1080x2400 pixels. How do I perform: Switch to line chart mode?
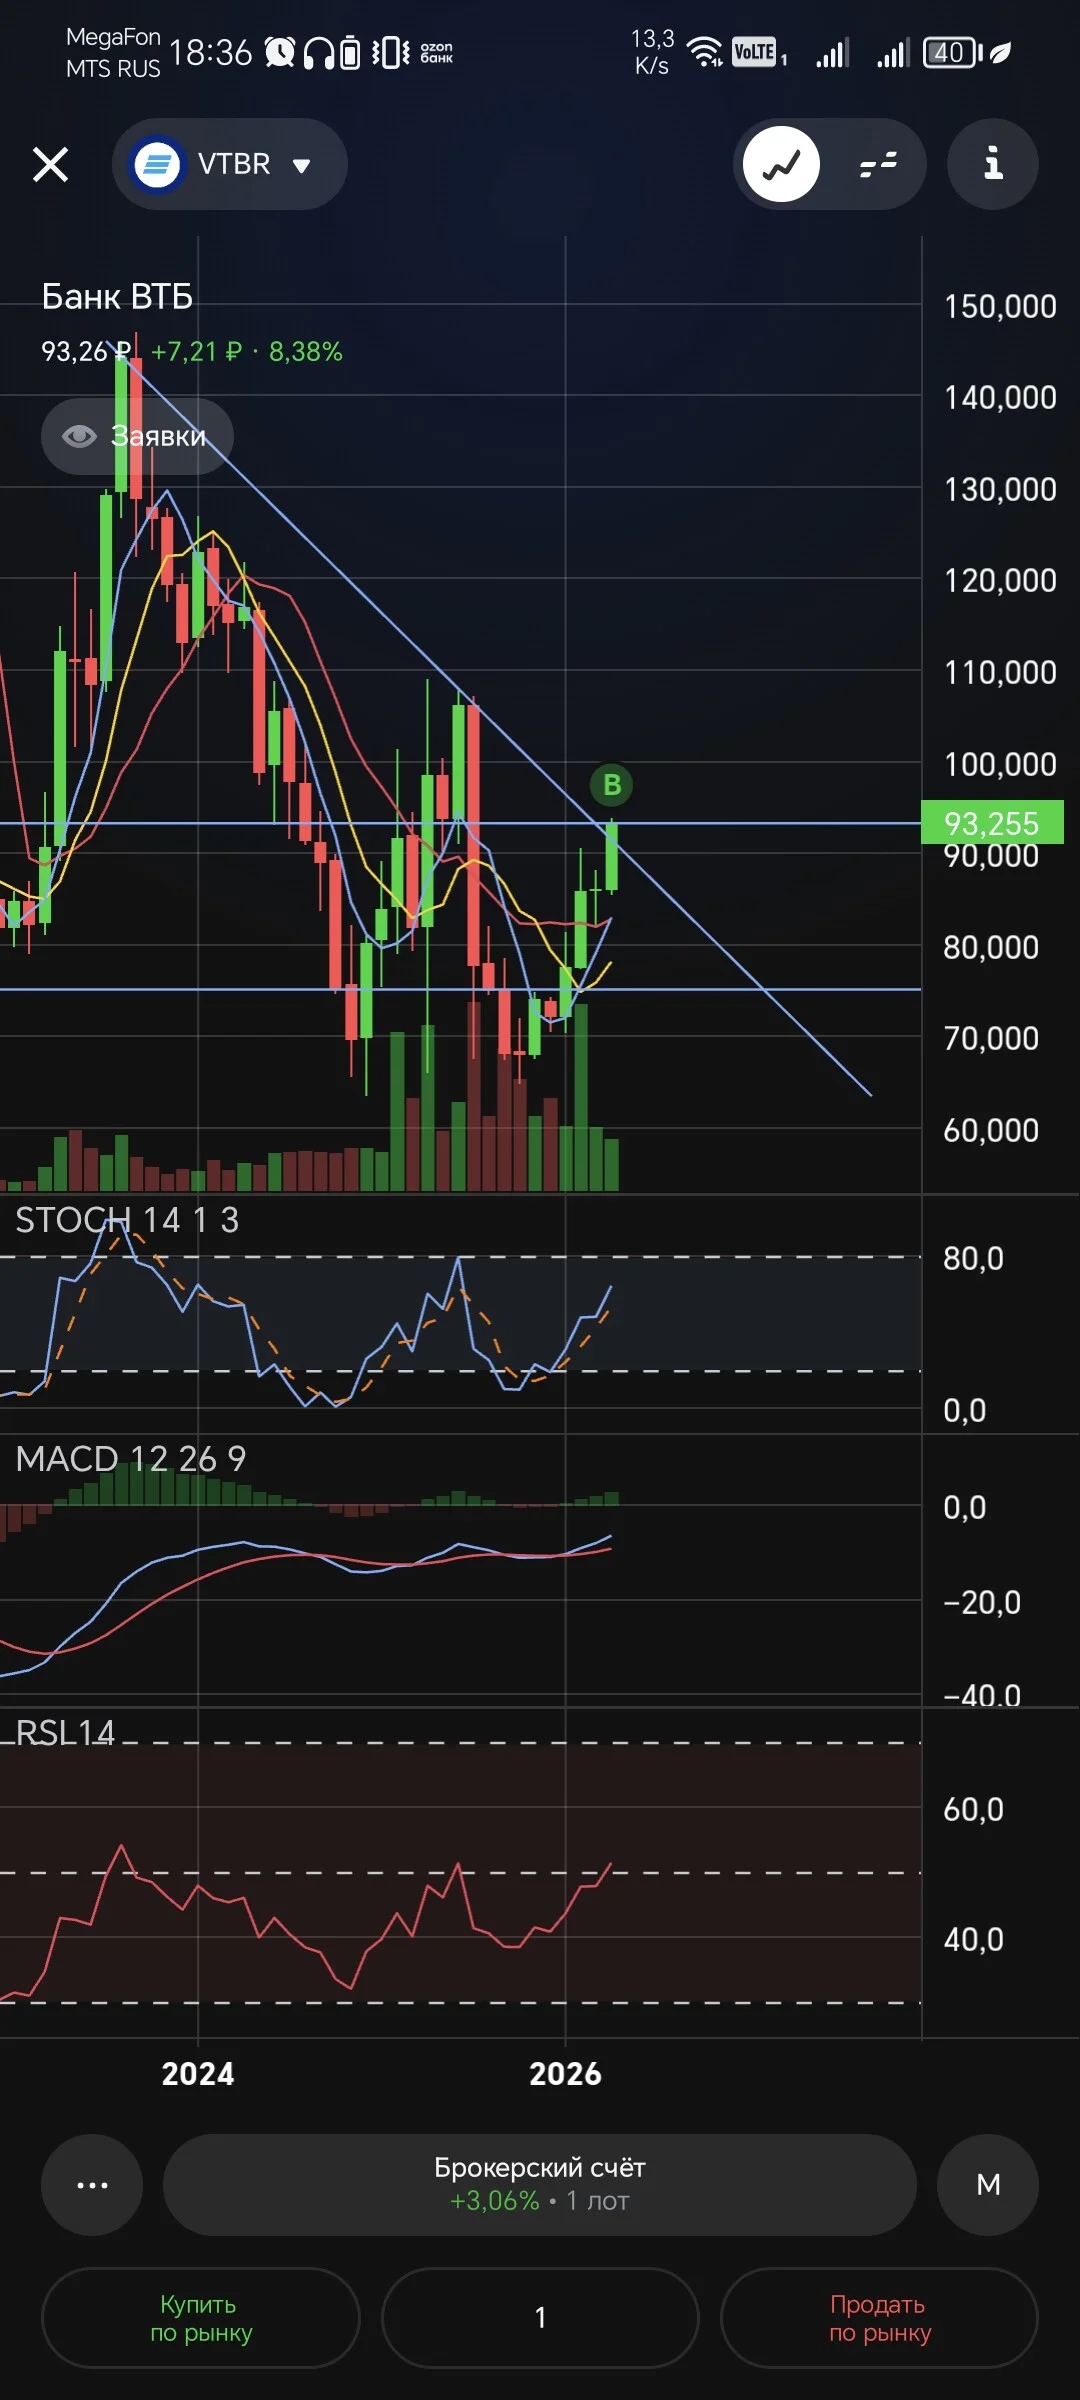tap(782, 164)
